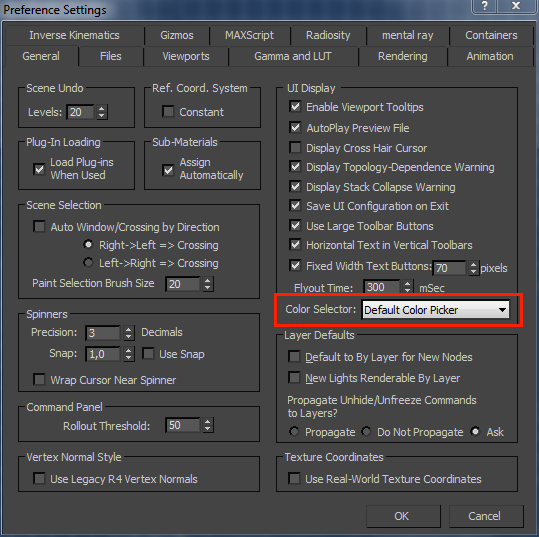Select the Do Not Propagate option
This screenshot has height=537, width=539.
(x=366, y=431)
